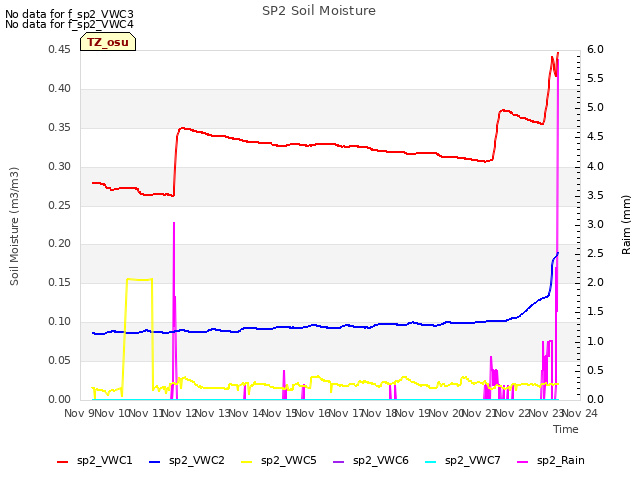The image size is (640, 480).
Task: Click the 3.5 rain axis tick label
Action: [x=595, y=196]
